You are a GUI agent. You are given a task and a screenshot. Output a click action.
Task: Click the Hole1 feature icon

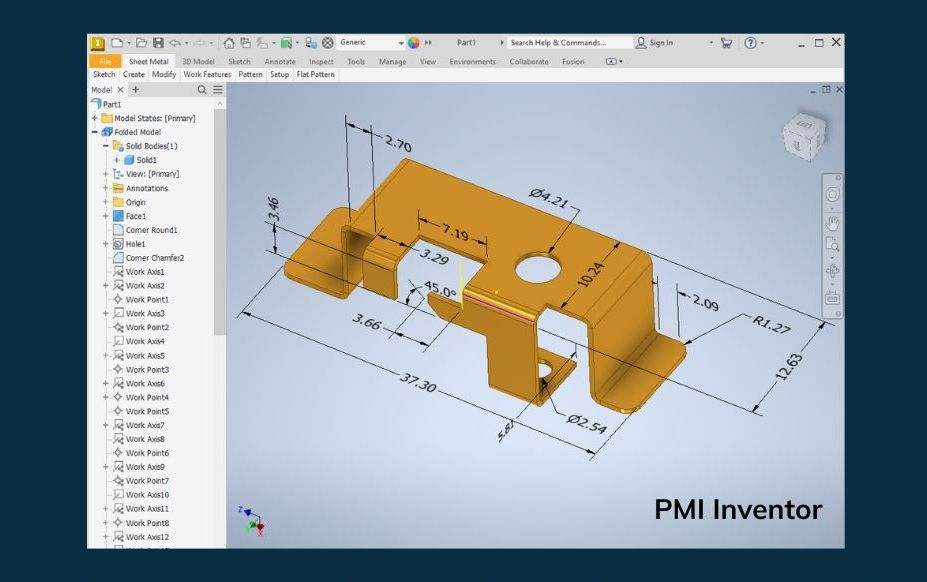(x=118, y=244)
